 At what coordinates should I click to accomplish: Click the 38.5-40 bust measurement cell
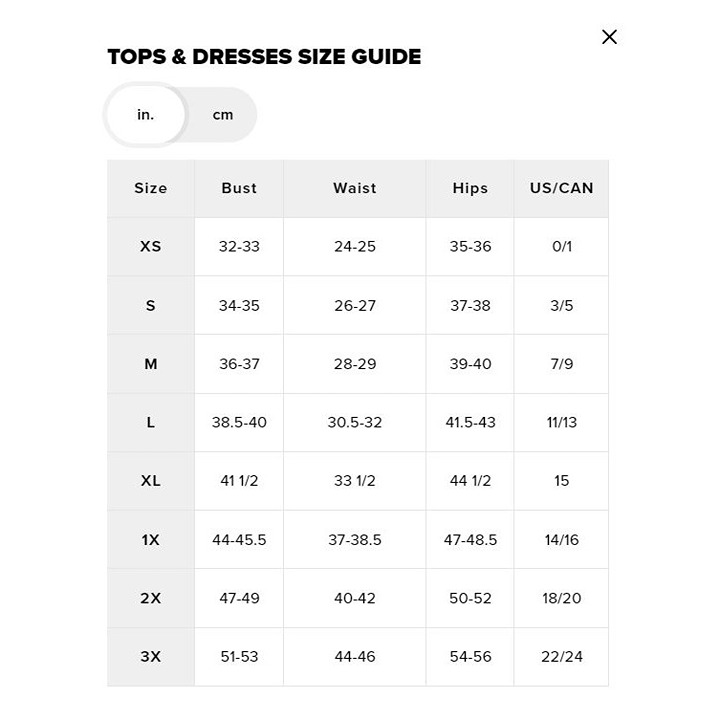click(x=239, y=422)
